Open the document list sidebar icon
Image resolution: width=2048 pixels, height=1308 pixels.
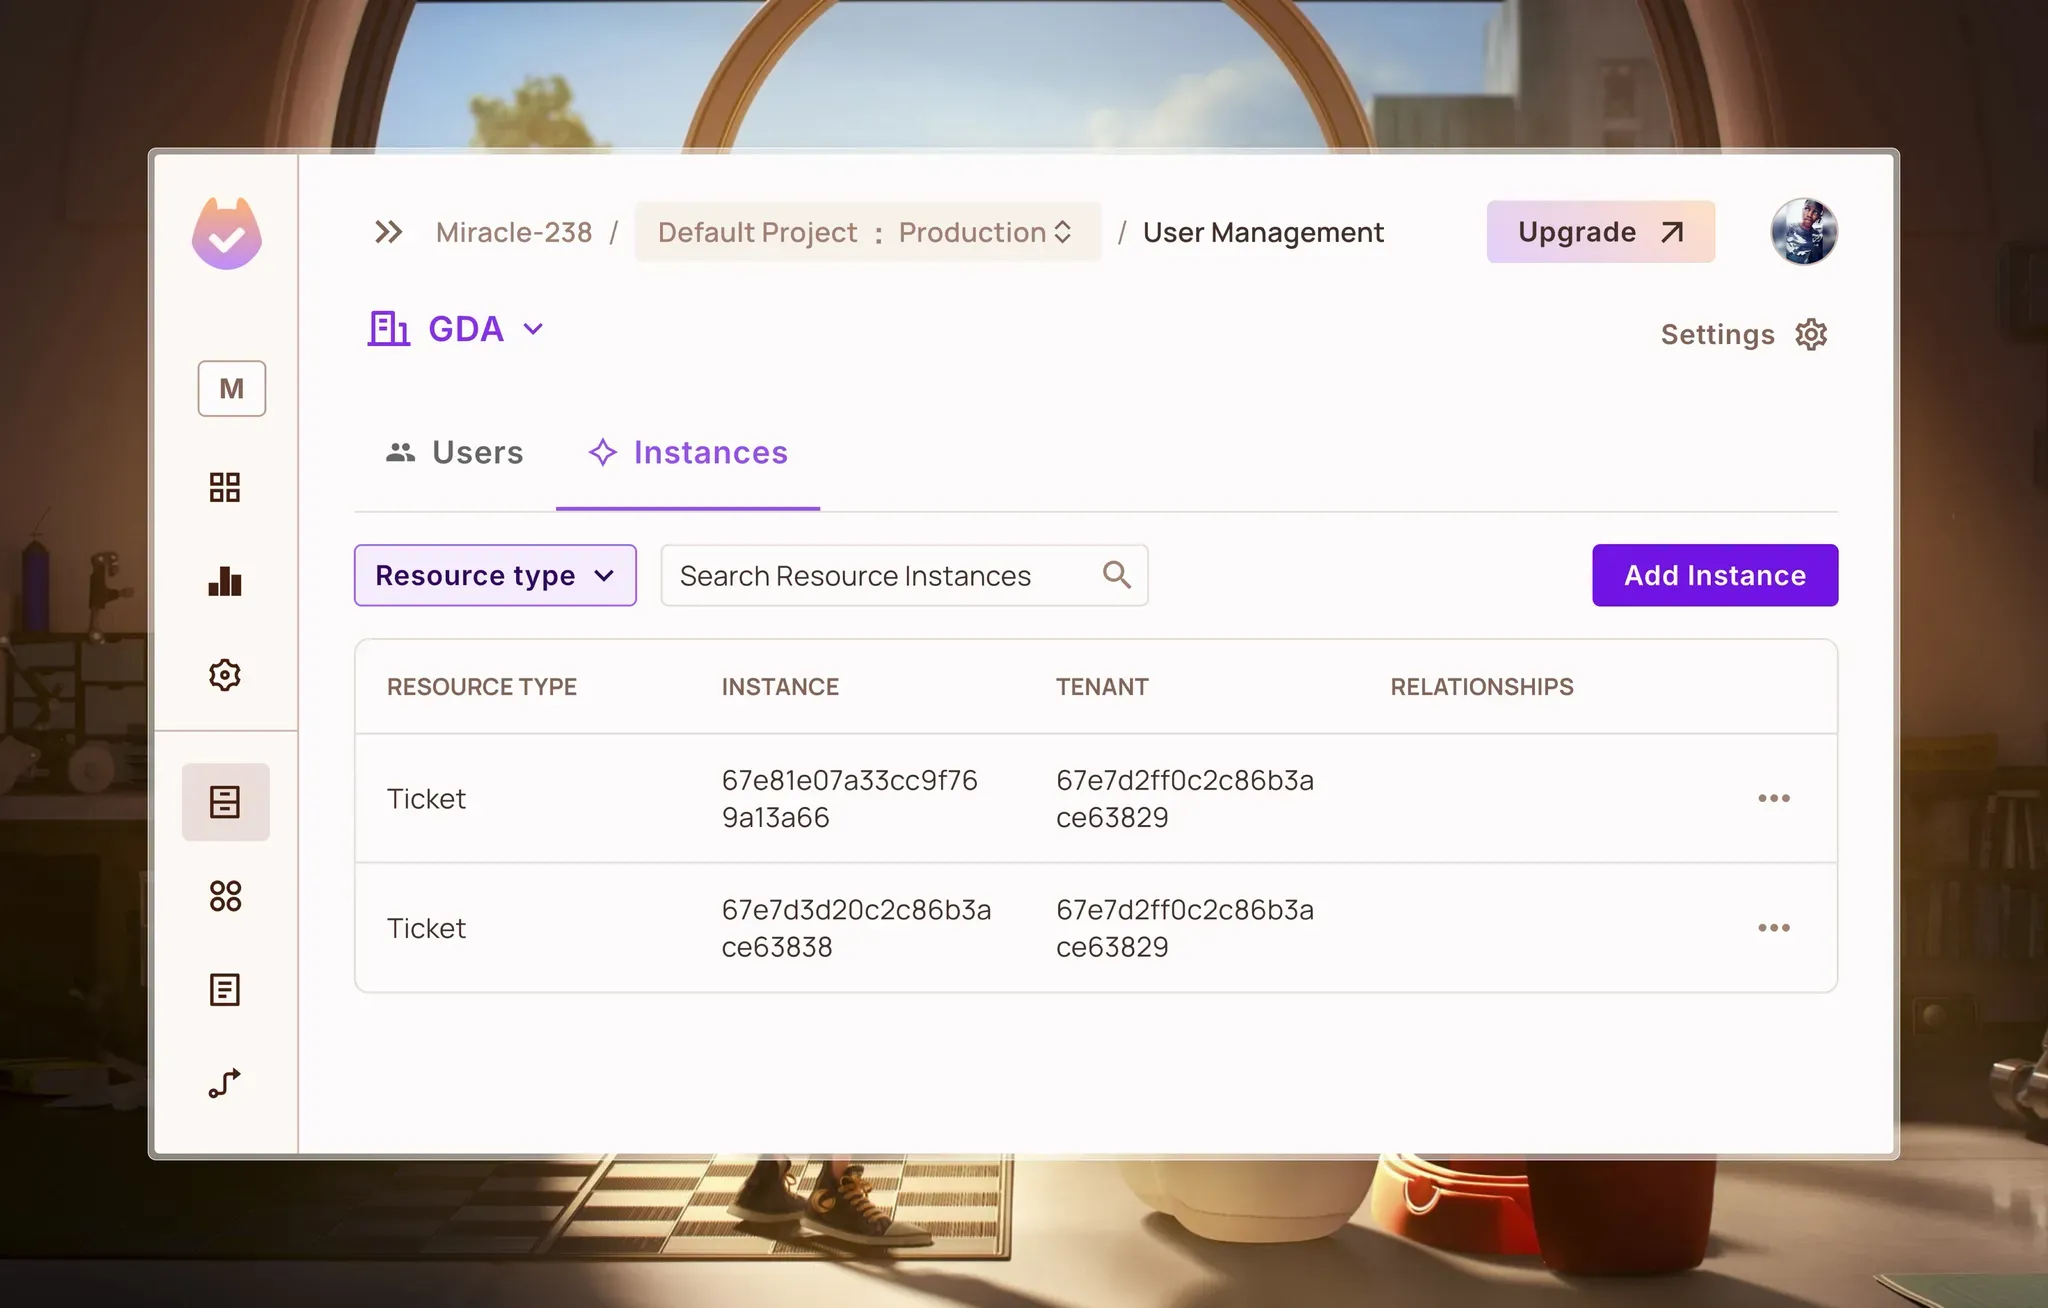point(225,990)
